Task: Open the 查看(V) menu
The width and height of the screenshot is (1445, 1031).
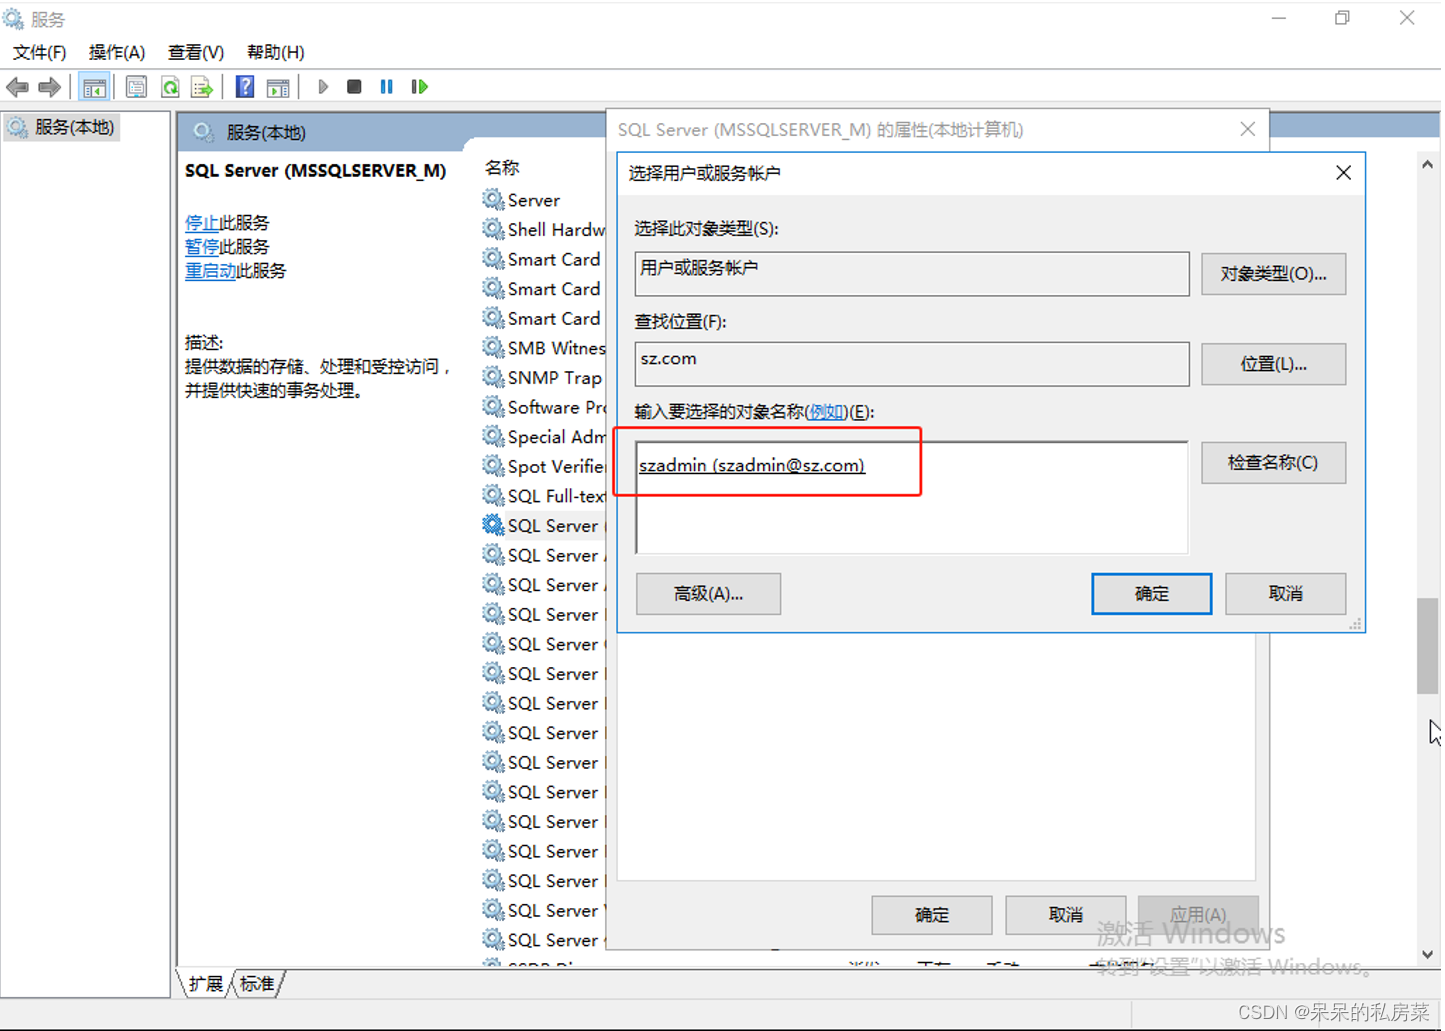Action: point(196,52)
